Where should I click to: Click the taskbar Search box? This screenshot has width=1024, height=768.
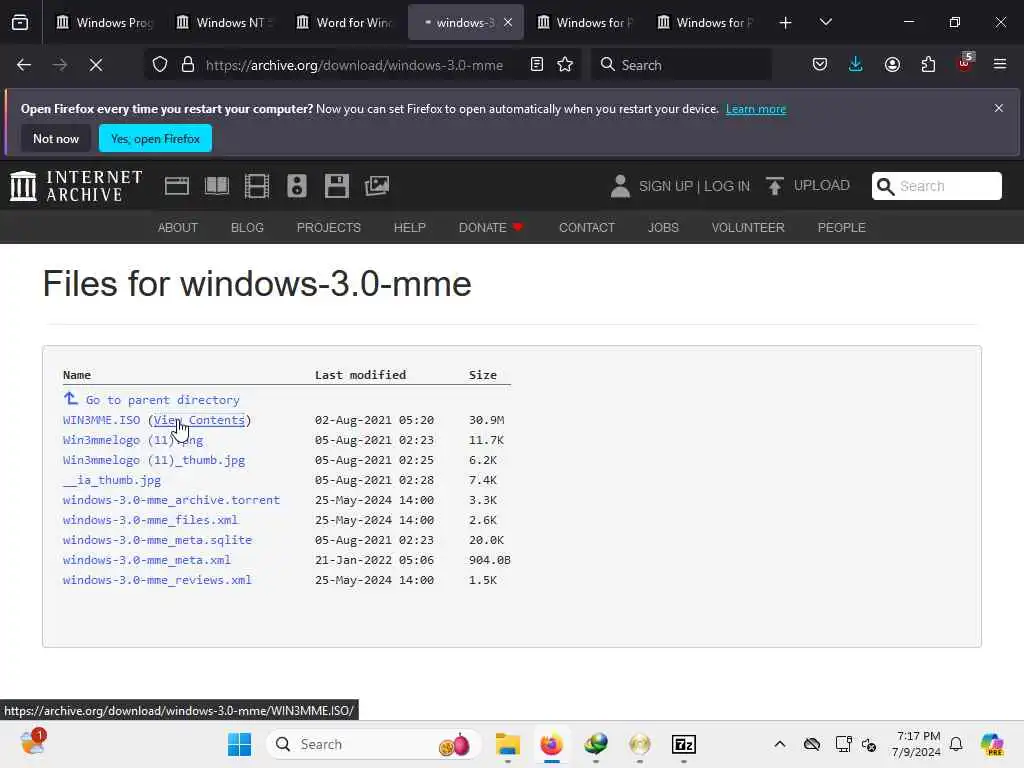tap(374, 744)
